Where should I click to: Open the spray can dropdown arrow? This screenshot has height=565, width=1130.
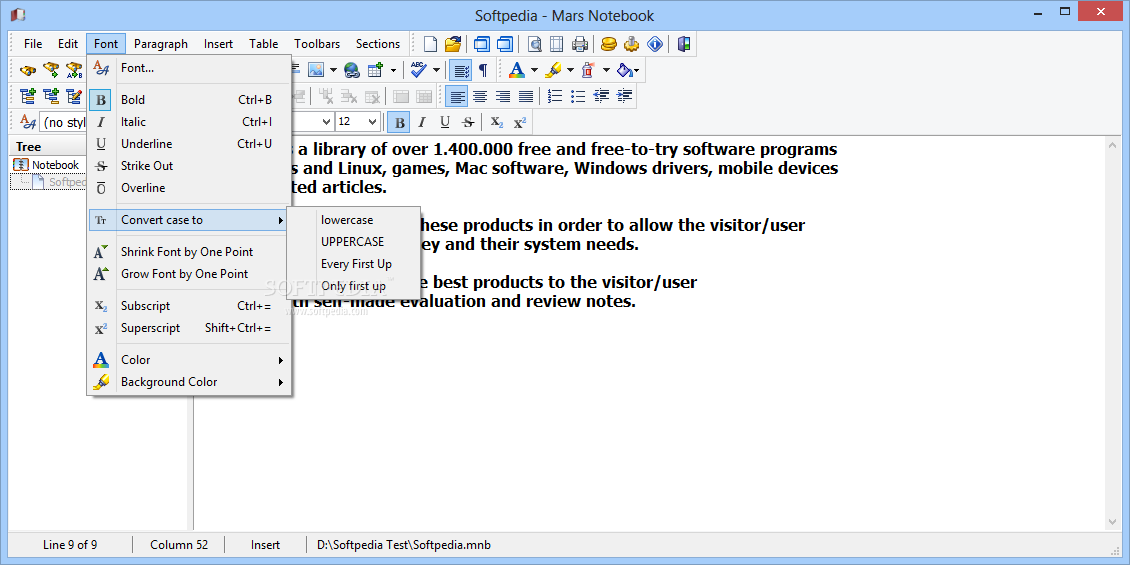coord(607,70)
